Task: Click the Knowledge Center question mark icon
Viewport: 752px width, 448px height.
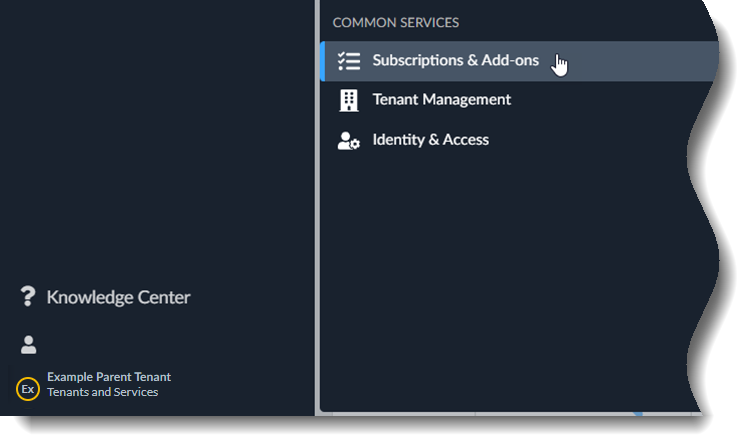Action: (x=28, y=297)
